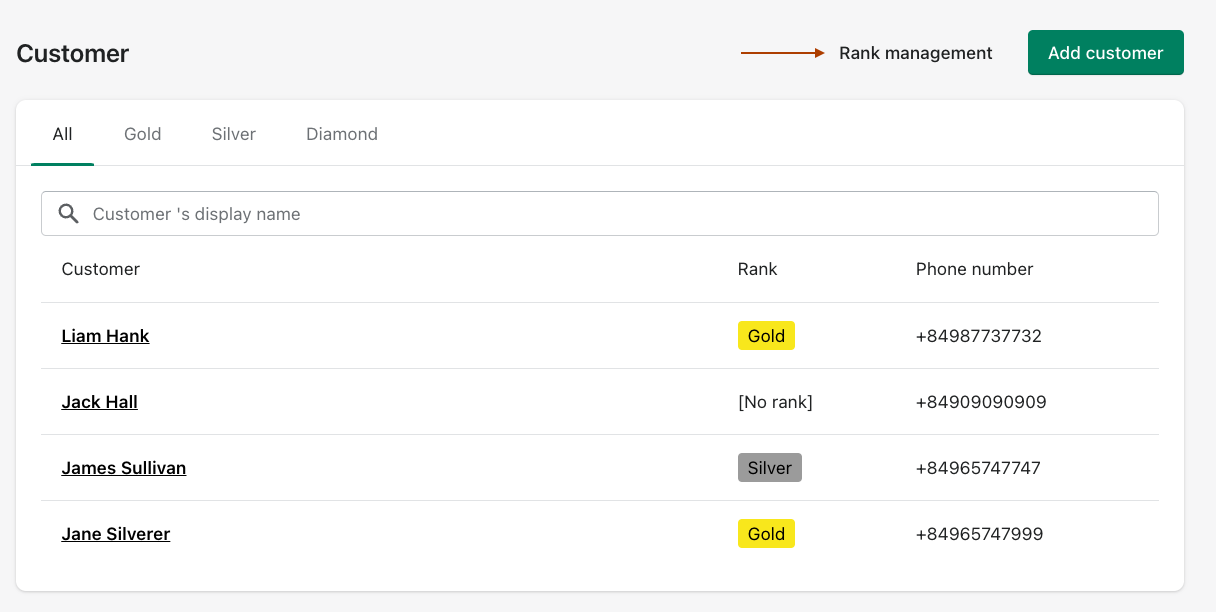Click the Customer column header
1216x612 pixels.
tap(100, 269)
